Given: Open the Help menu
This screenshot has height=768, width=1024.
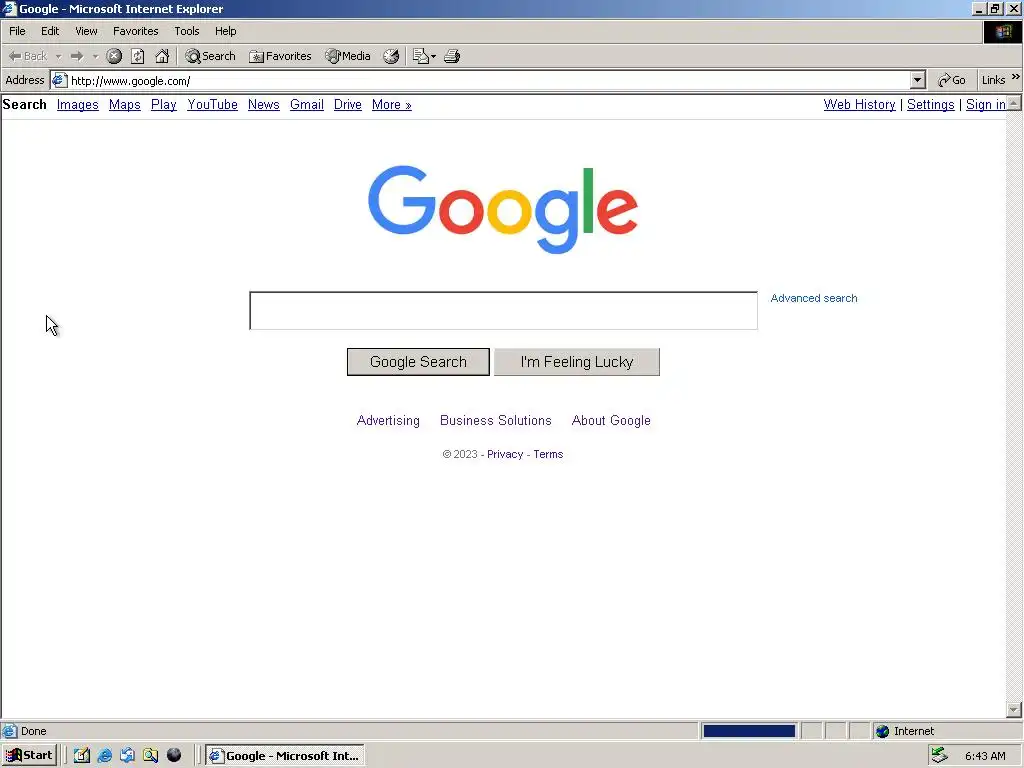Looking at the screenshot, I should [225, 31].
